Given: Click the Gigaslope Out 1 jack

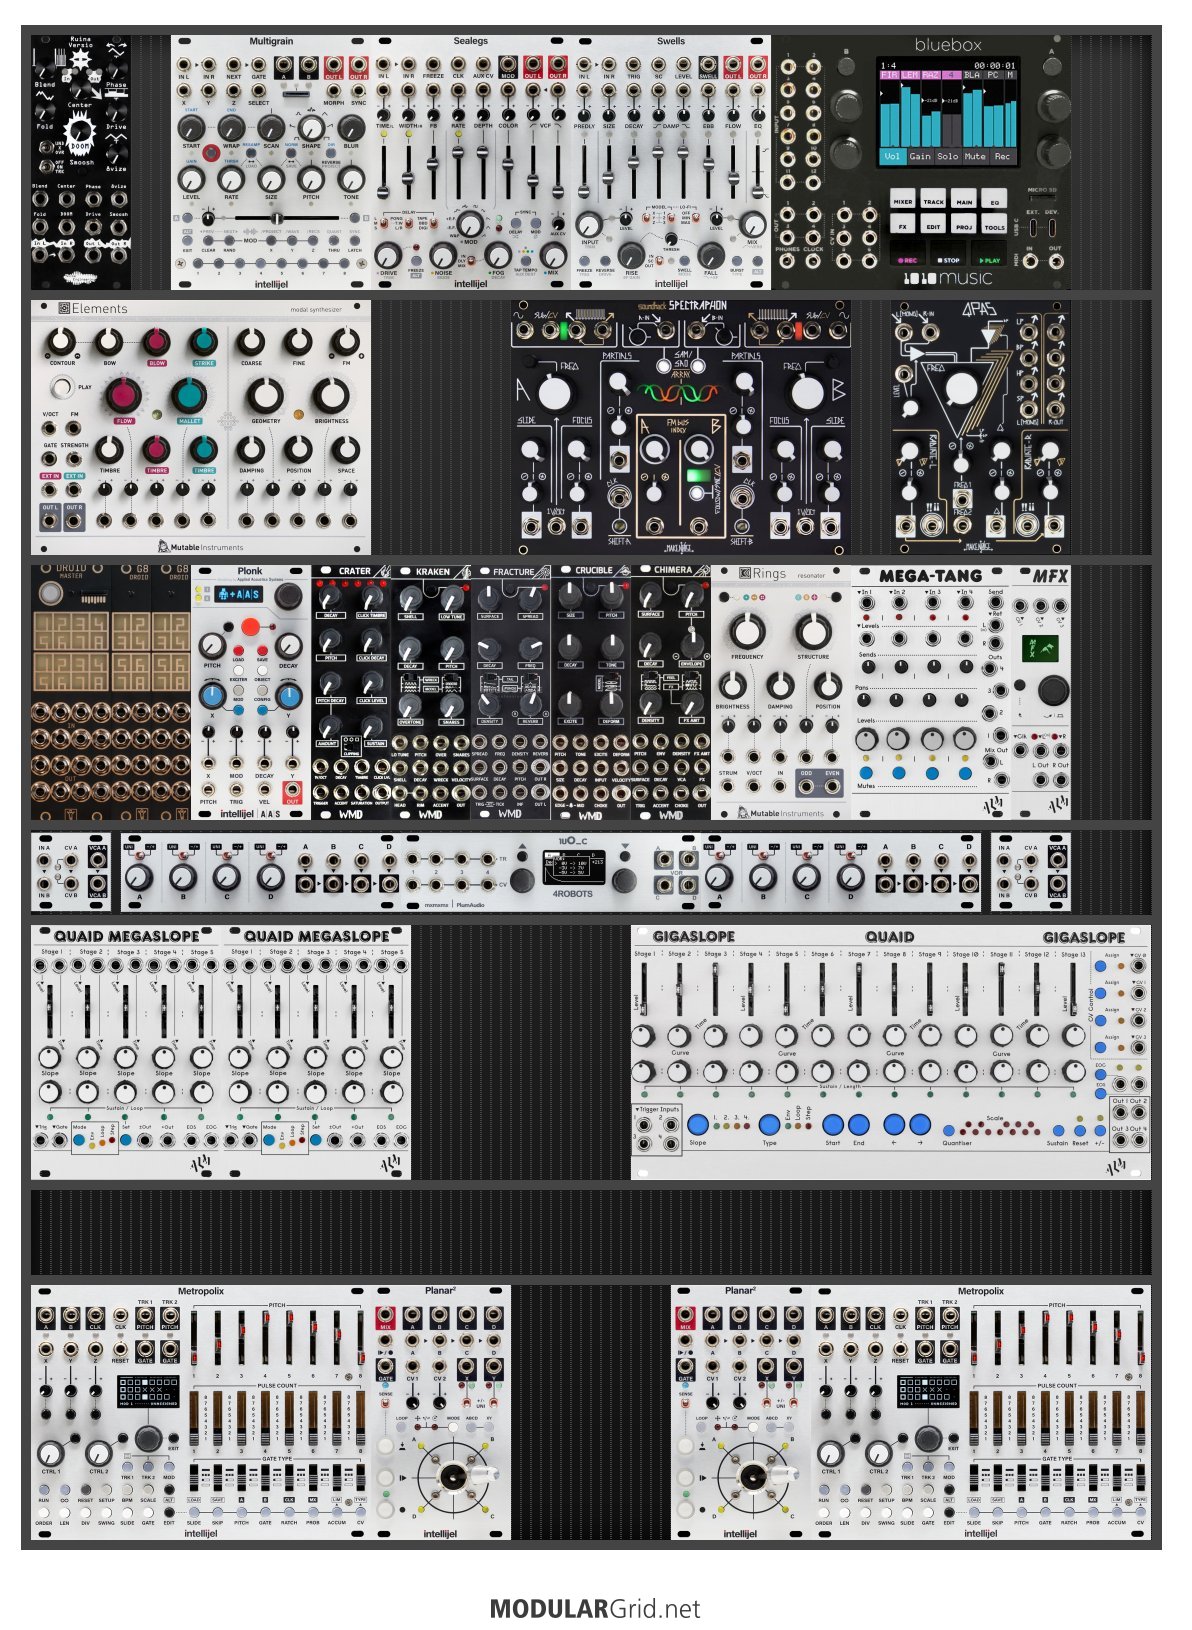Looking at the screenshot, I should (1118, 1113).
